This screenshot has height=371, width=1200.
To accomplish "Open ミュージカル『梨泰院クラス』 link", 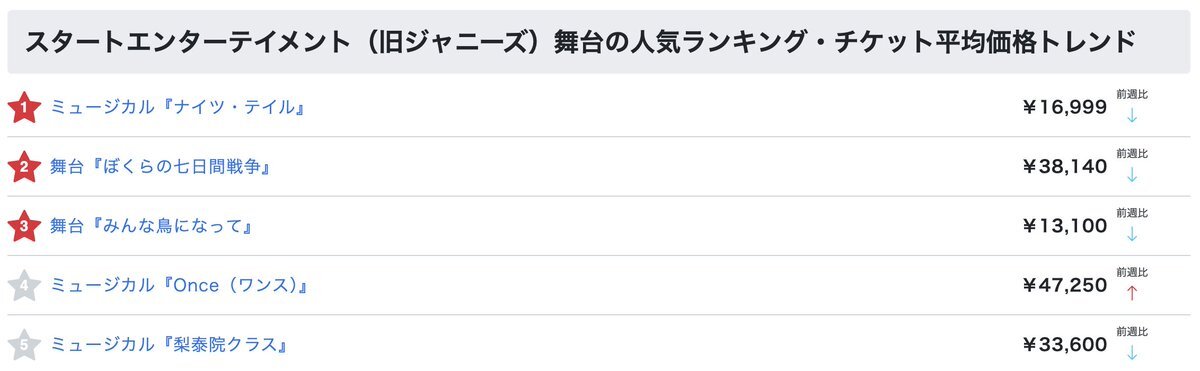I will point(170,346).
